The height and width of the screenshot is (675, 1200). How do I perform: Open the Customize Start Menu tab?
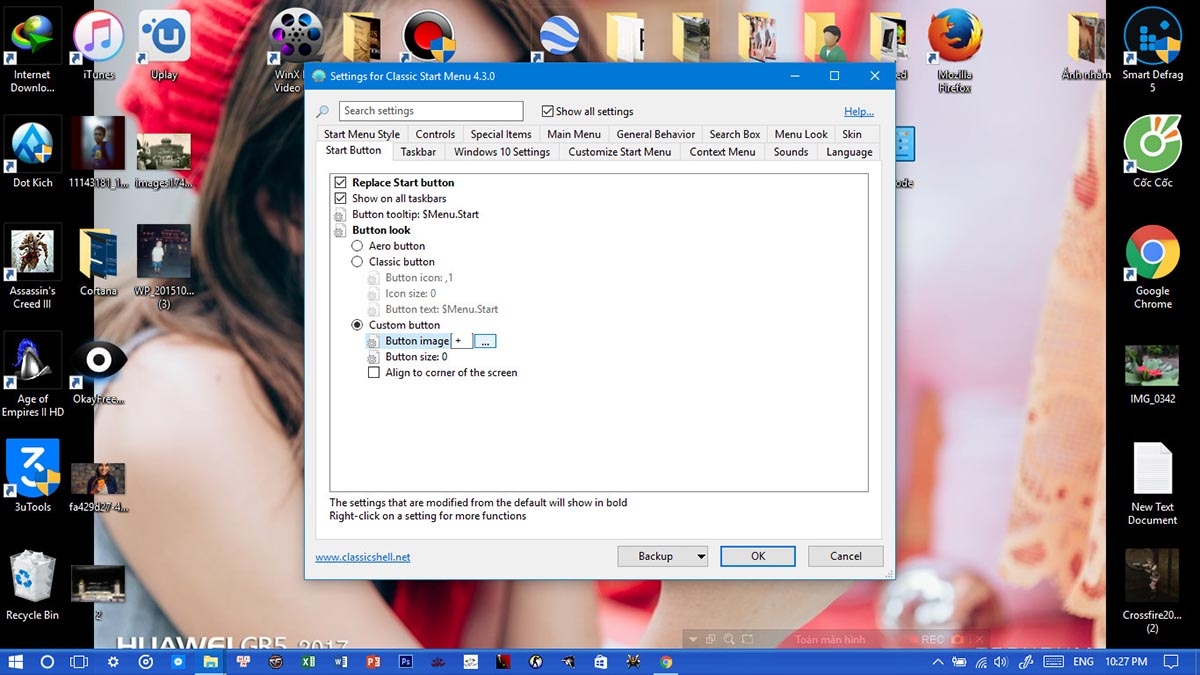pos(620,152)
